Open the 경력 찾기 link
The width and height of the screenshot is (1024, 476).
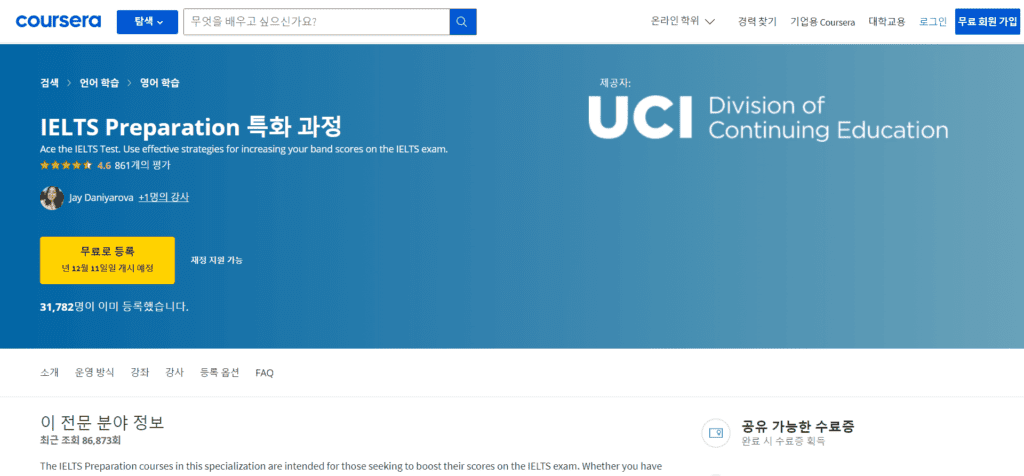(757, 22)
